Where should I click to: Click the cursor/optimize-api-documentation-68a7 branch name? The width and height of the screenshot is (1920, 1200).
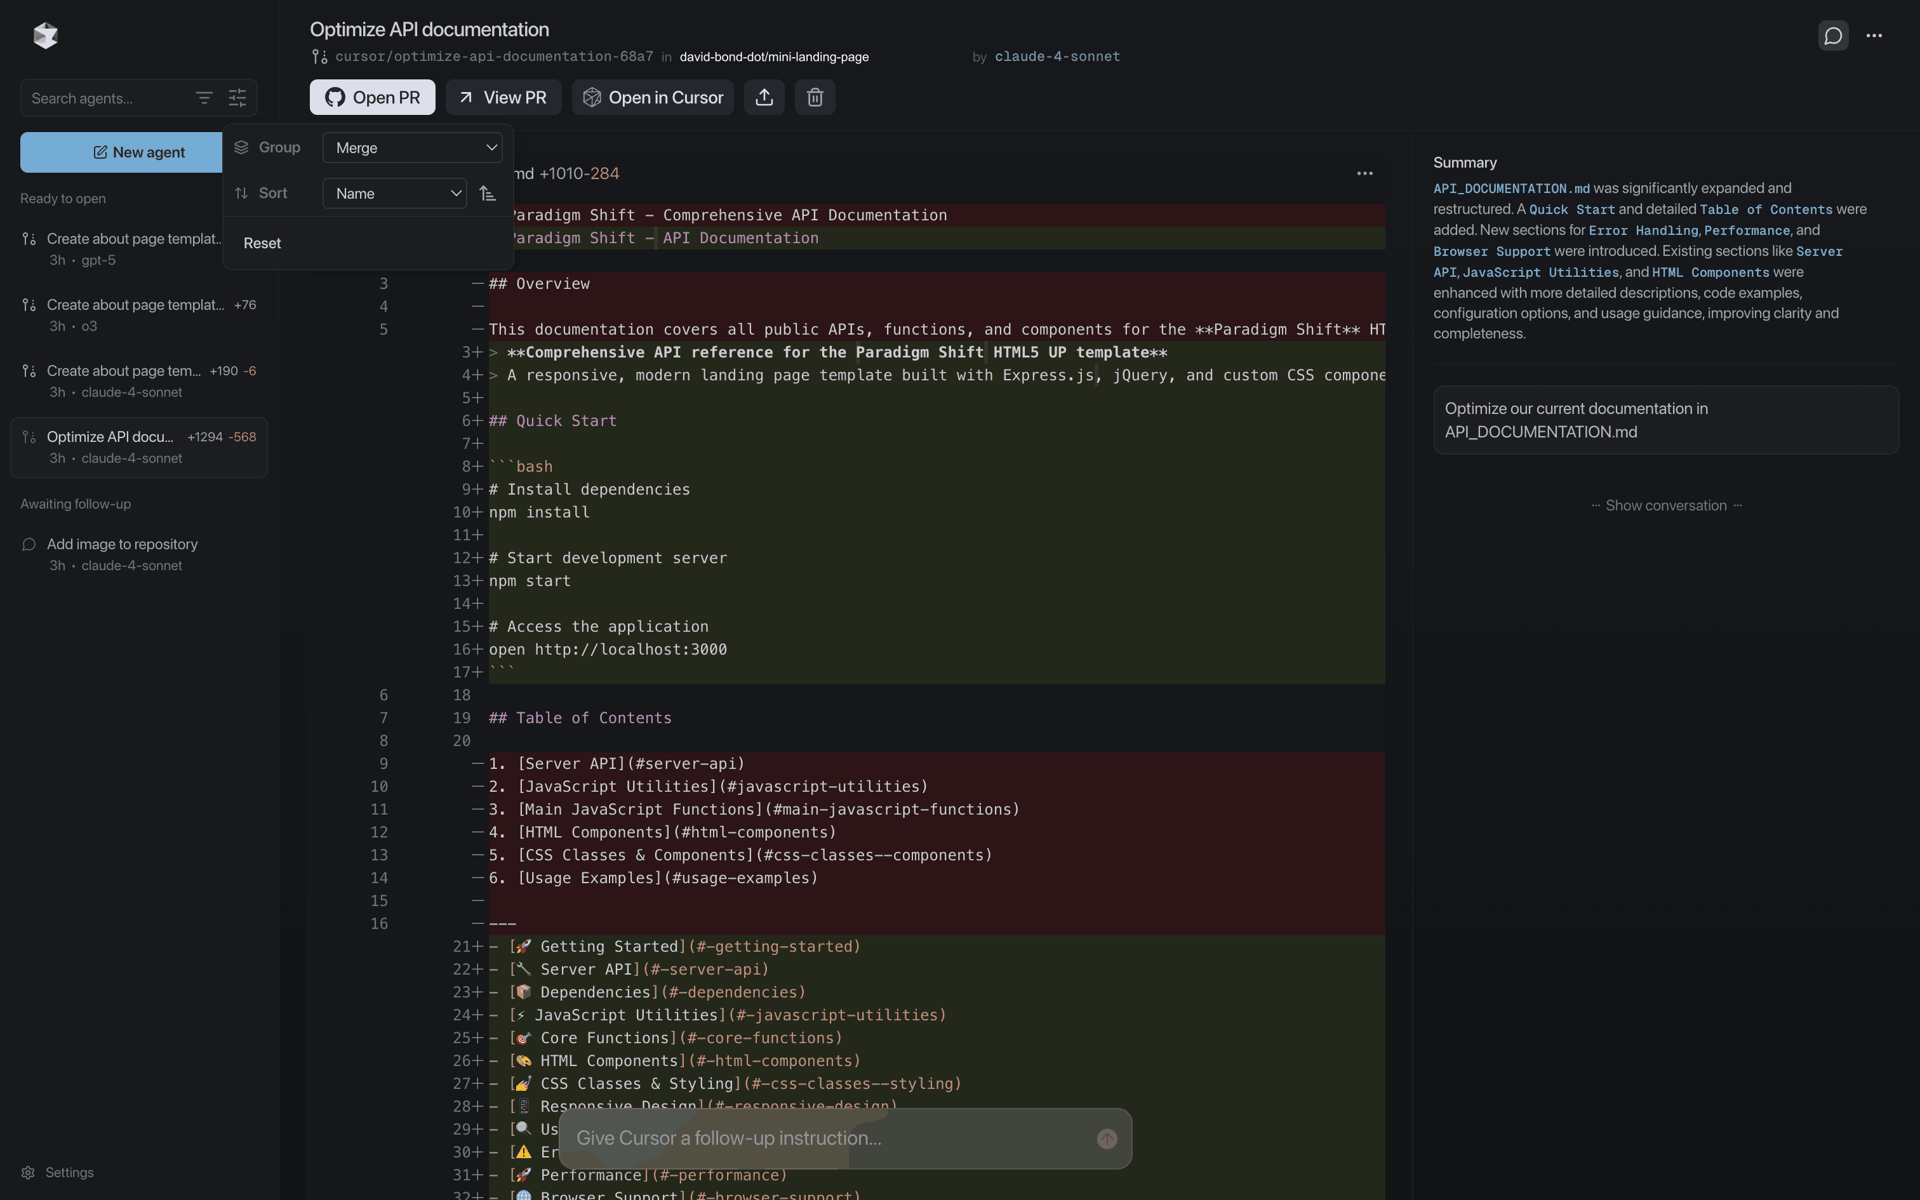point(494,57)
